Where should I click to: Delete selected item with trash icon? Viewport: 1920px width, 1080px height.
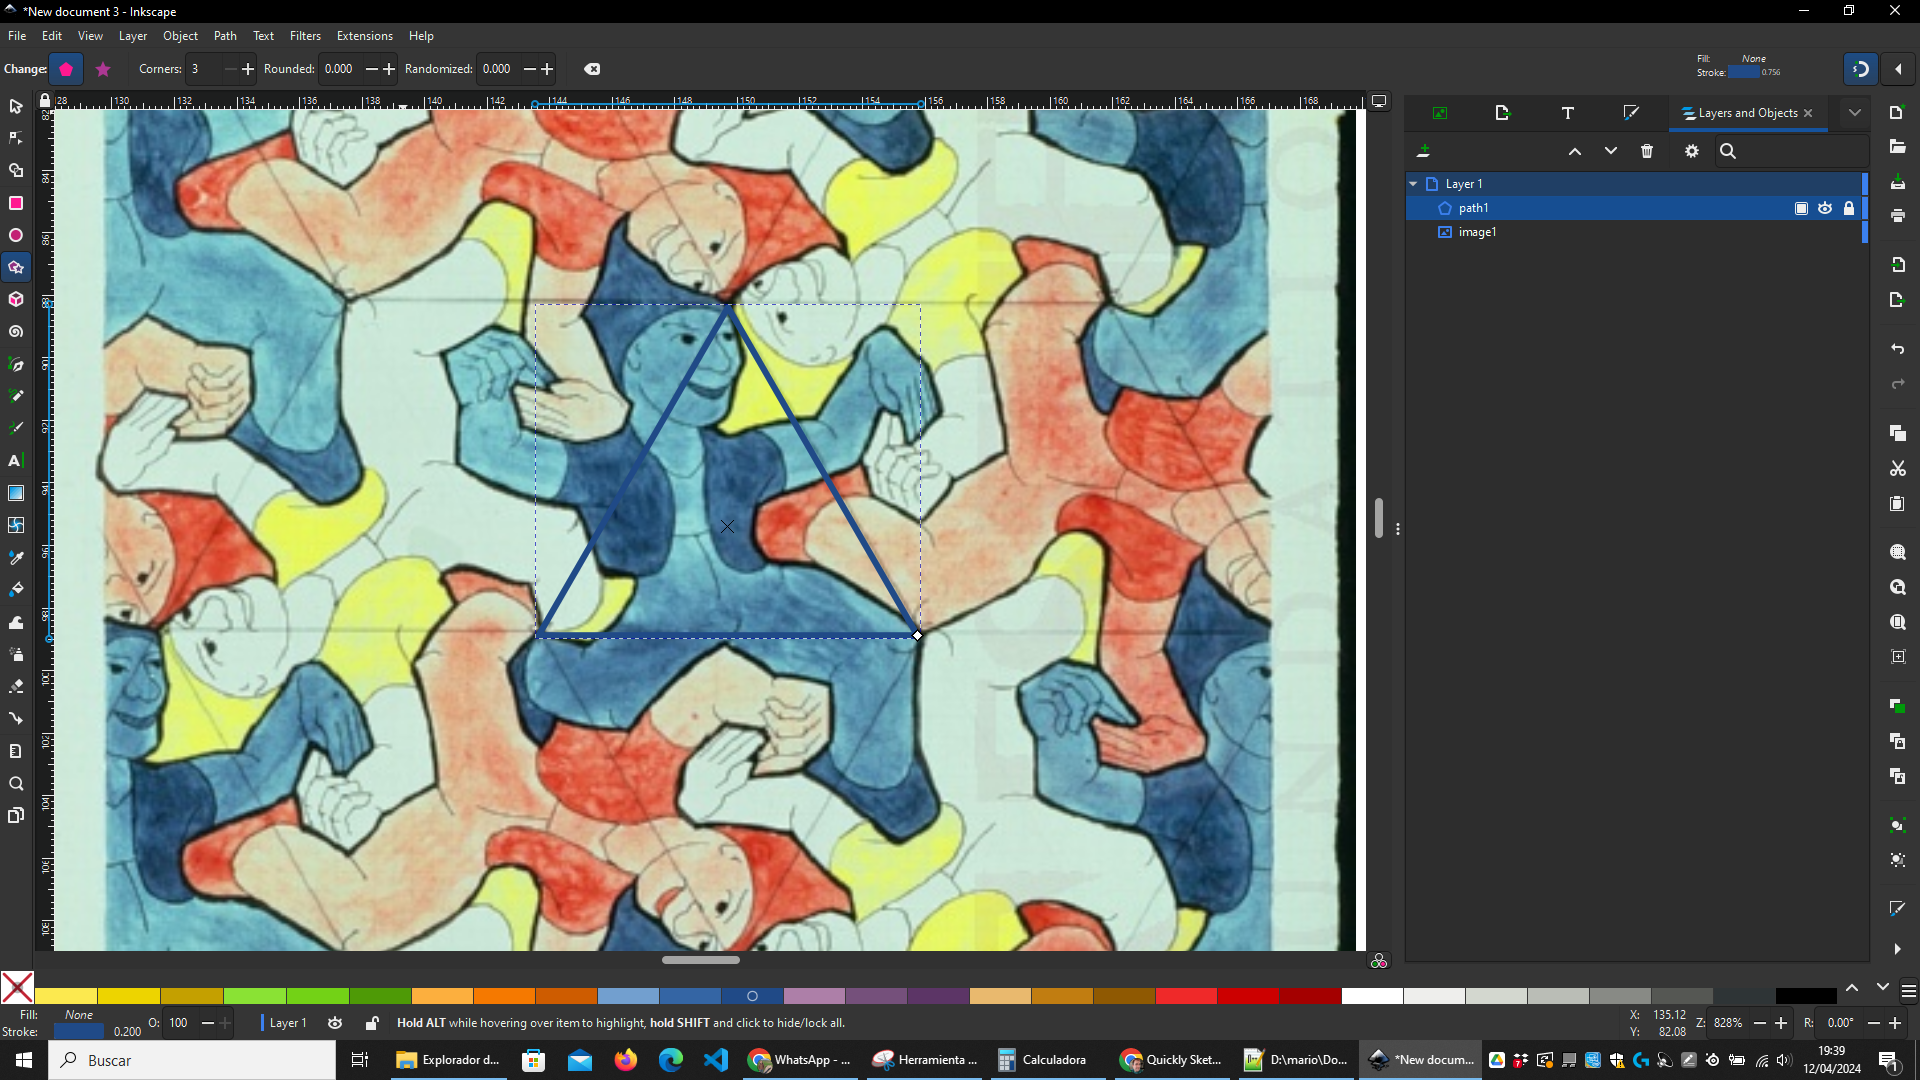(x=1647, y=151)
